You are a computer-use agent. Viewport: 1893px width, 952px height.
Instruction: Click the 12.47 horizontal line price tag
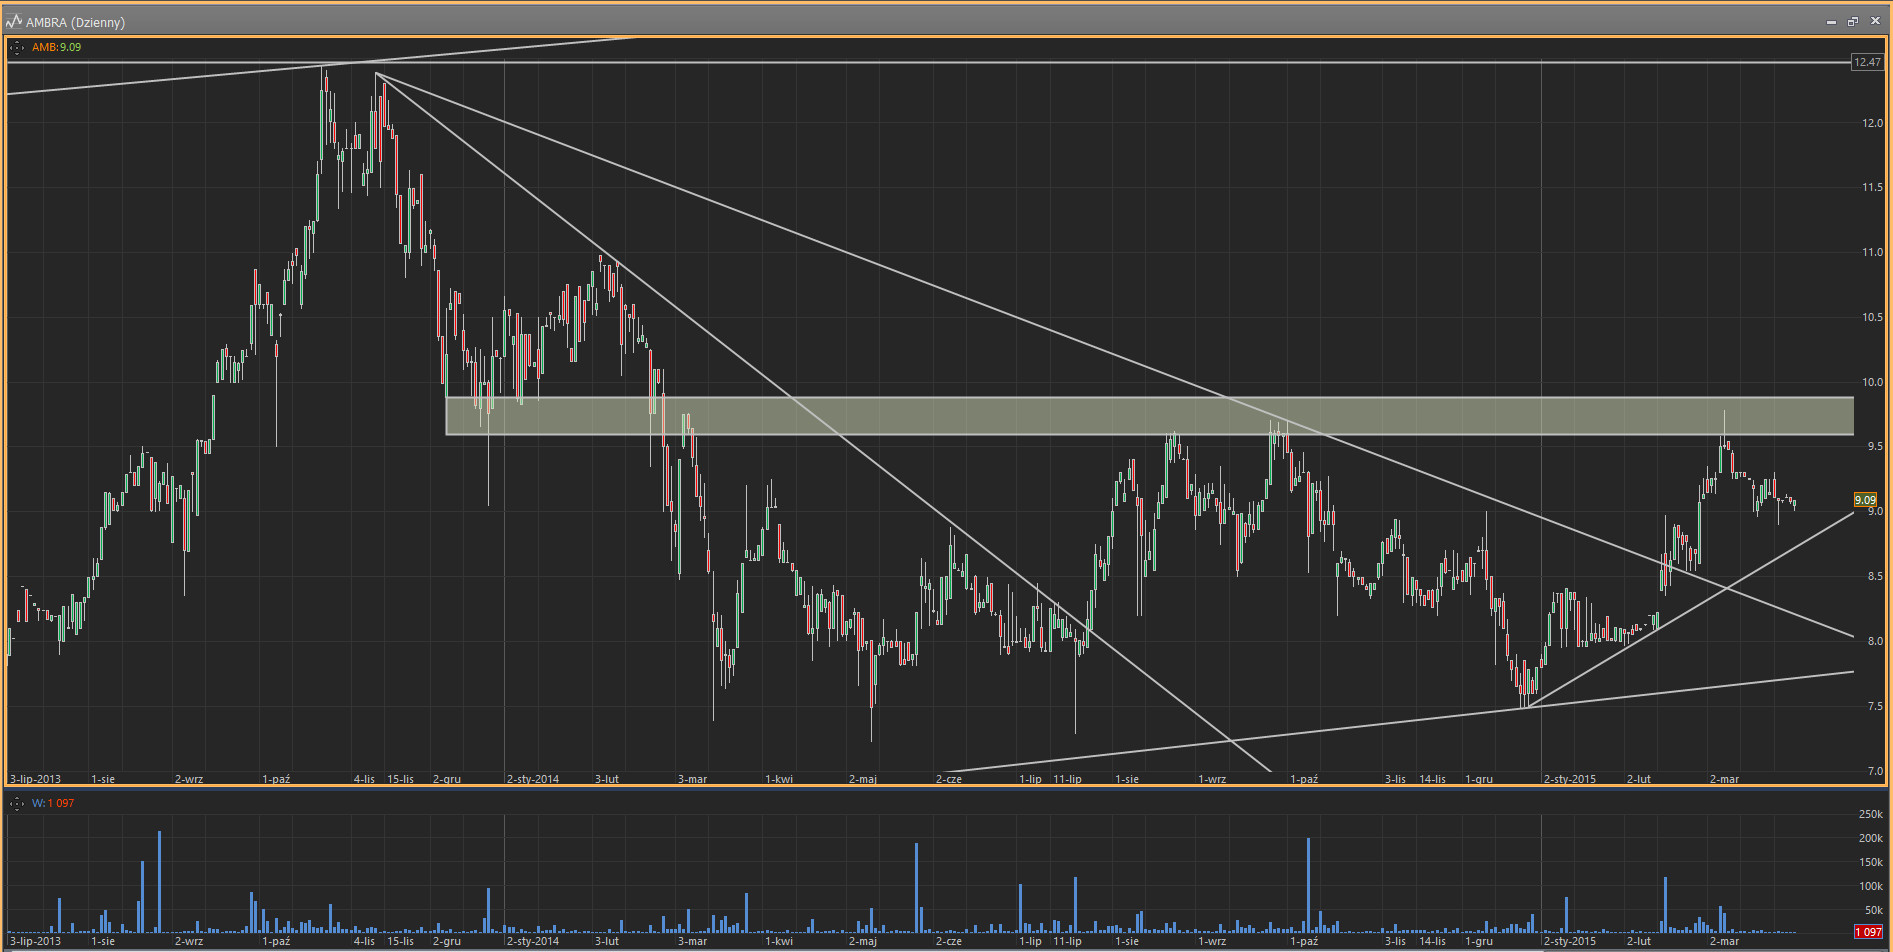(1867, 62)
